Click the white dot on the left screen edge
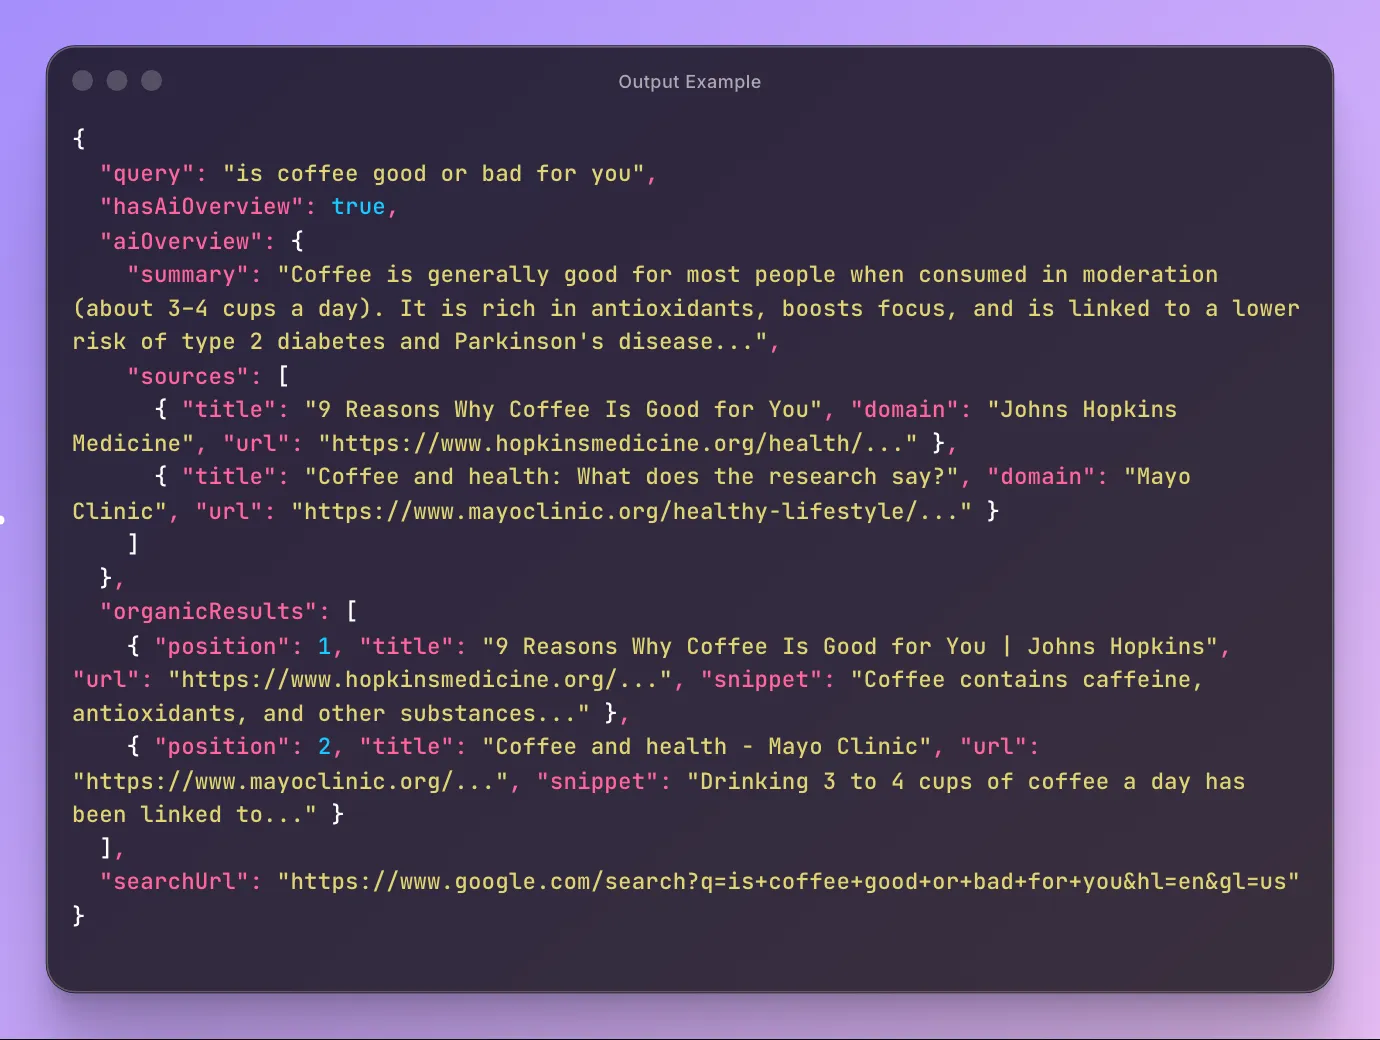This screenshot has width=1380, height=1040. 3,519
